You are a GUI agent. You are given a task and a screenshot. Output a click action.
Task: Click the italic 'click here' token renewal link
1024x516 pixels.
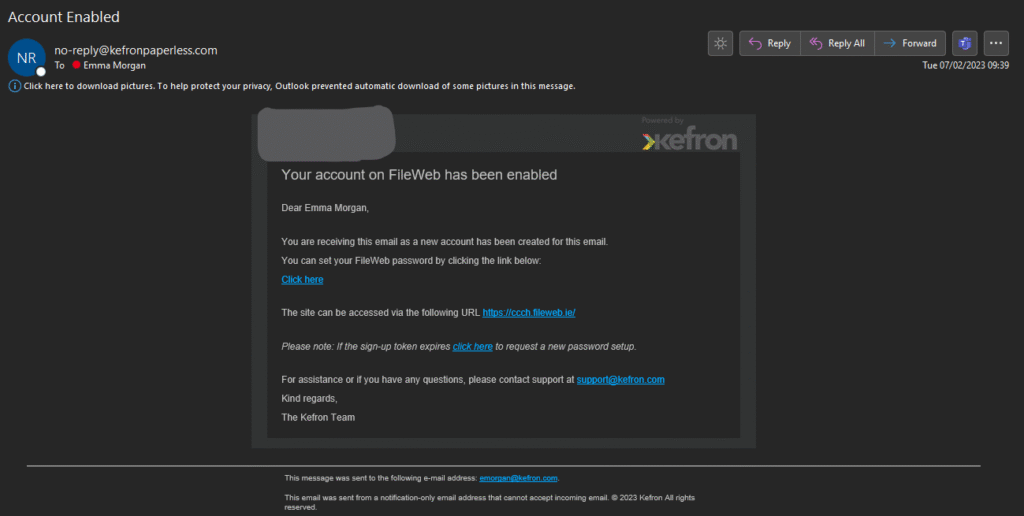click(x=472, y=347)
